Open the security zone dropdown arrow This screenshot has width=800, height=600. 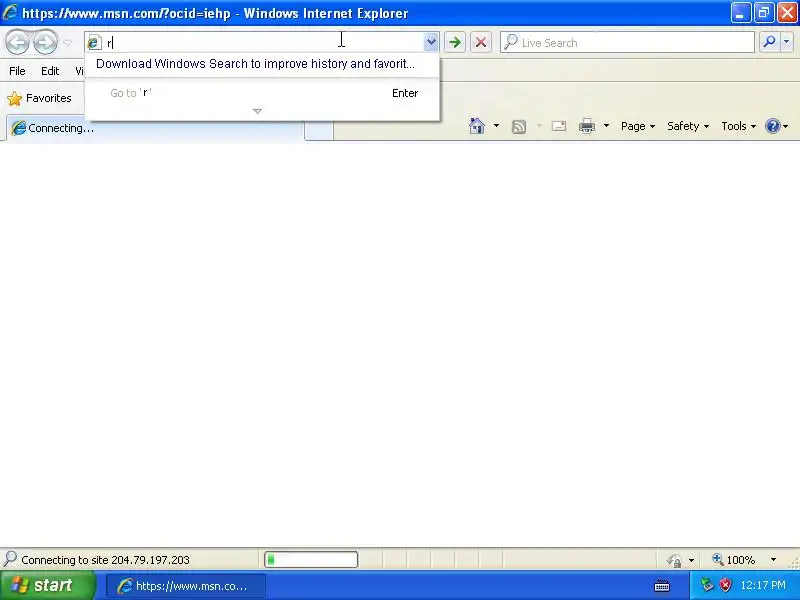coord(691,560)
